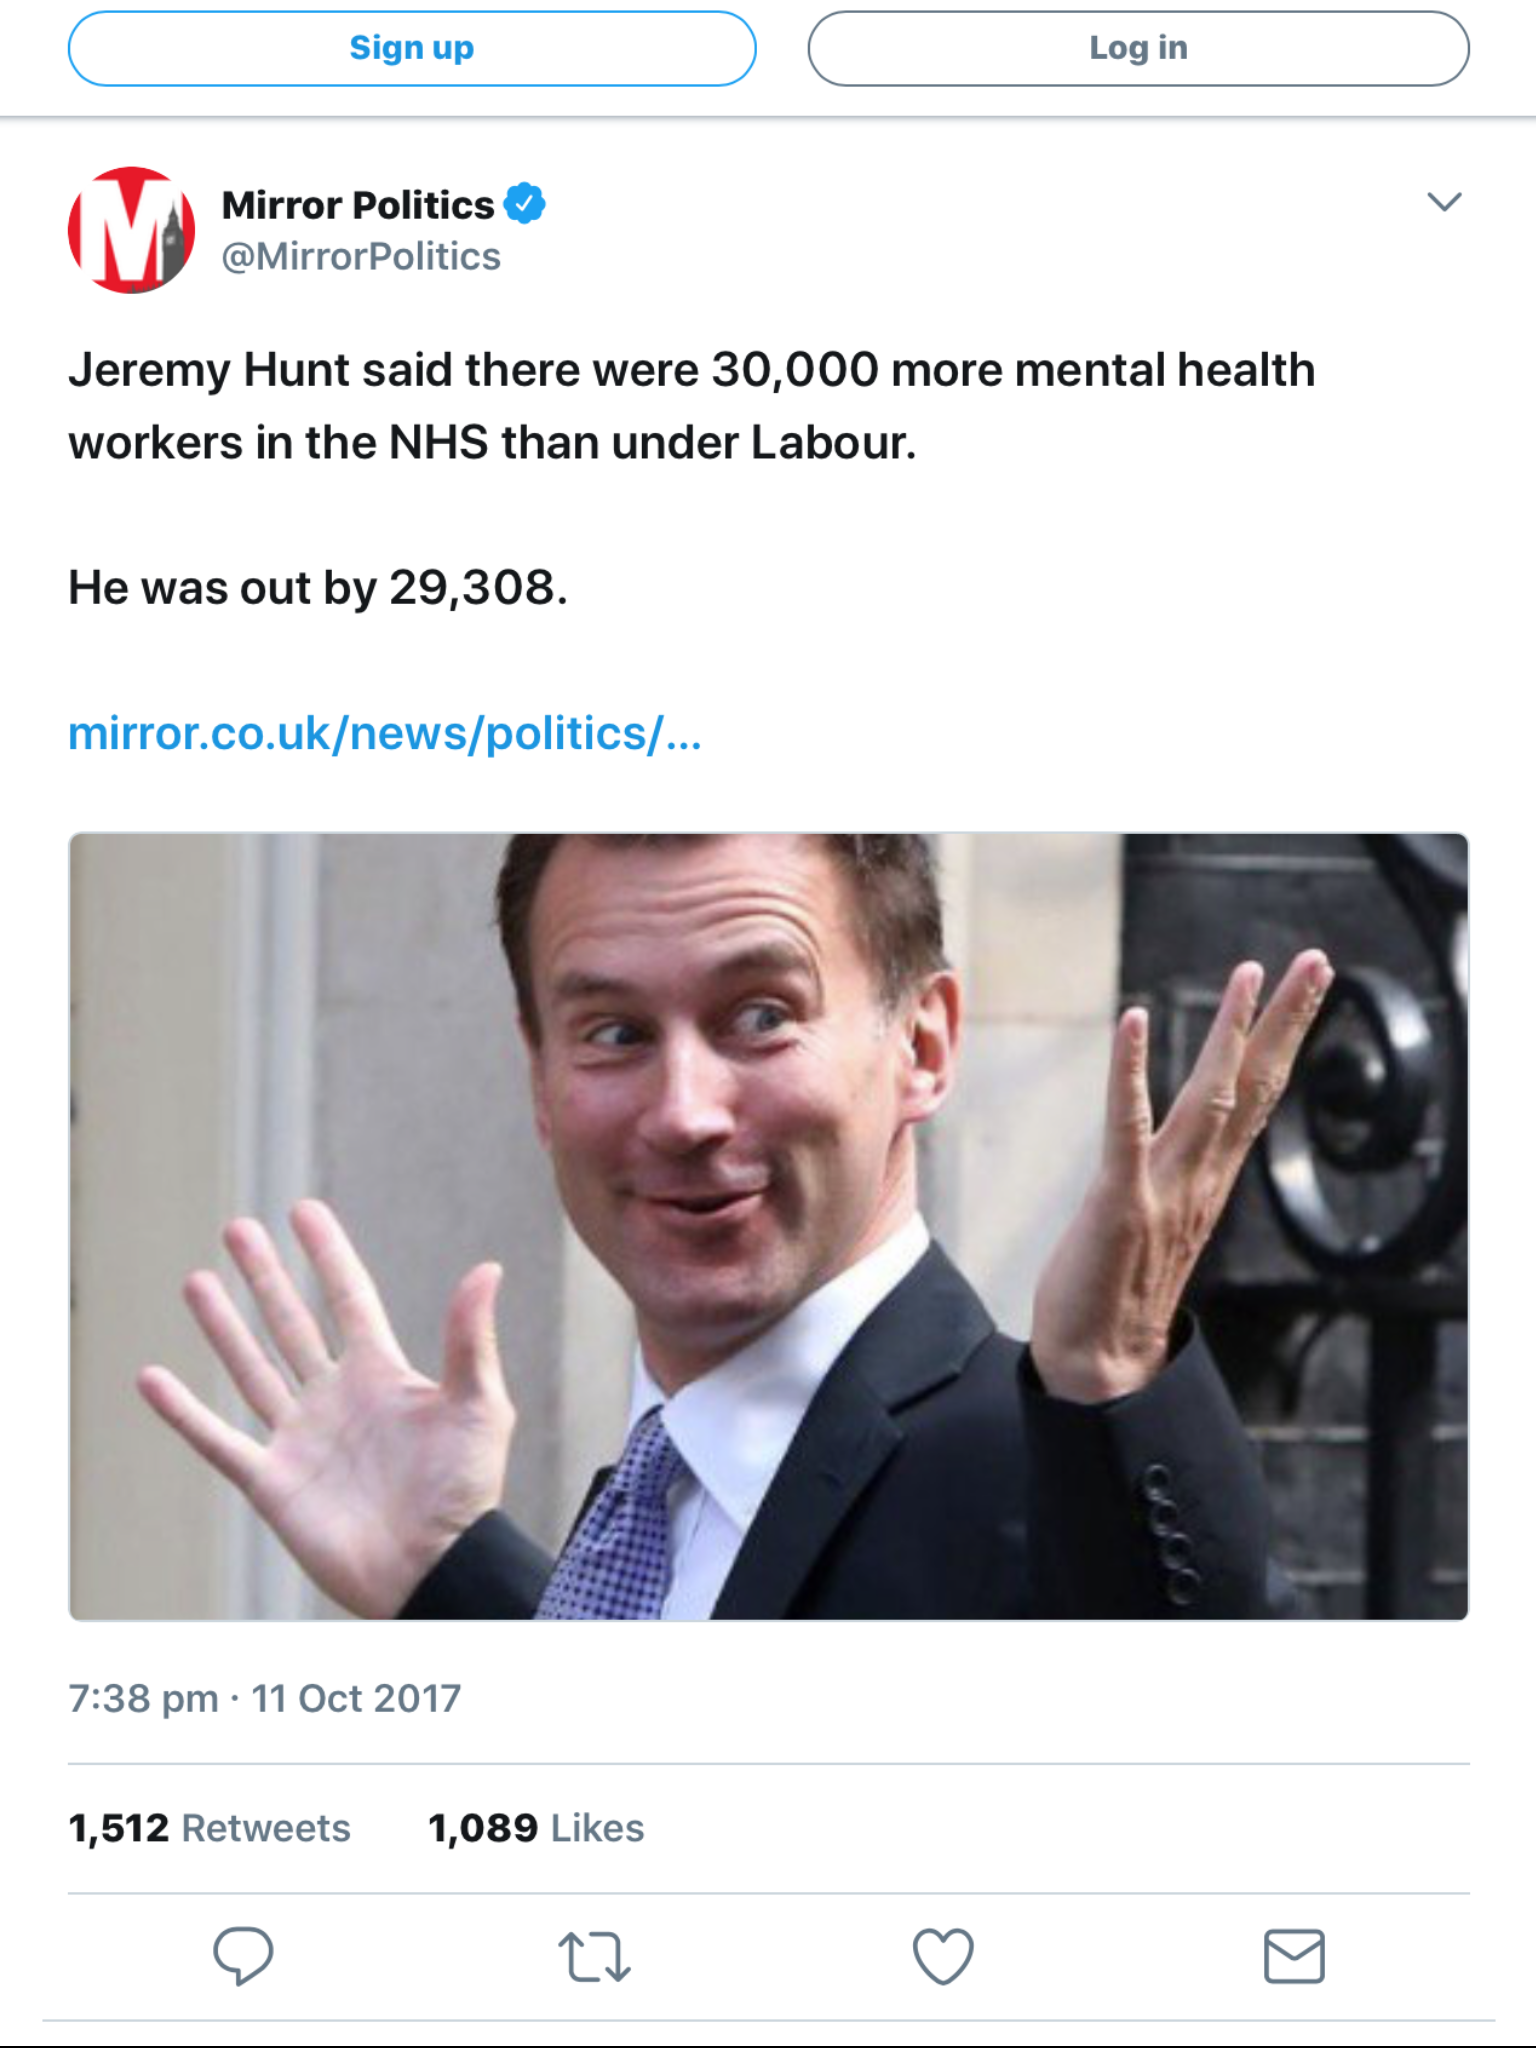View the attached photo of the man waving

click(x=768, y=1226)
